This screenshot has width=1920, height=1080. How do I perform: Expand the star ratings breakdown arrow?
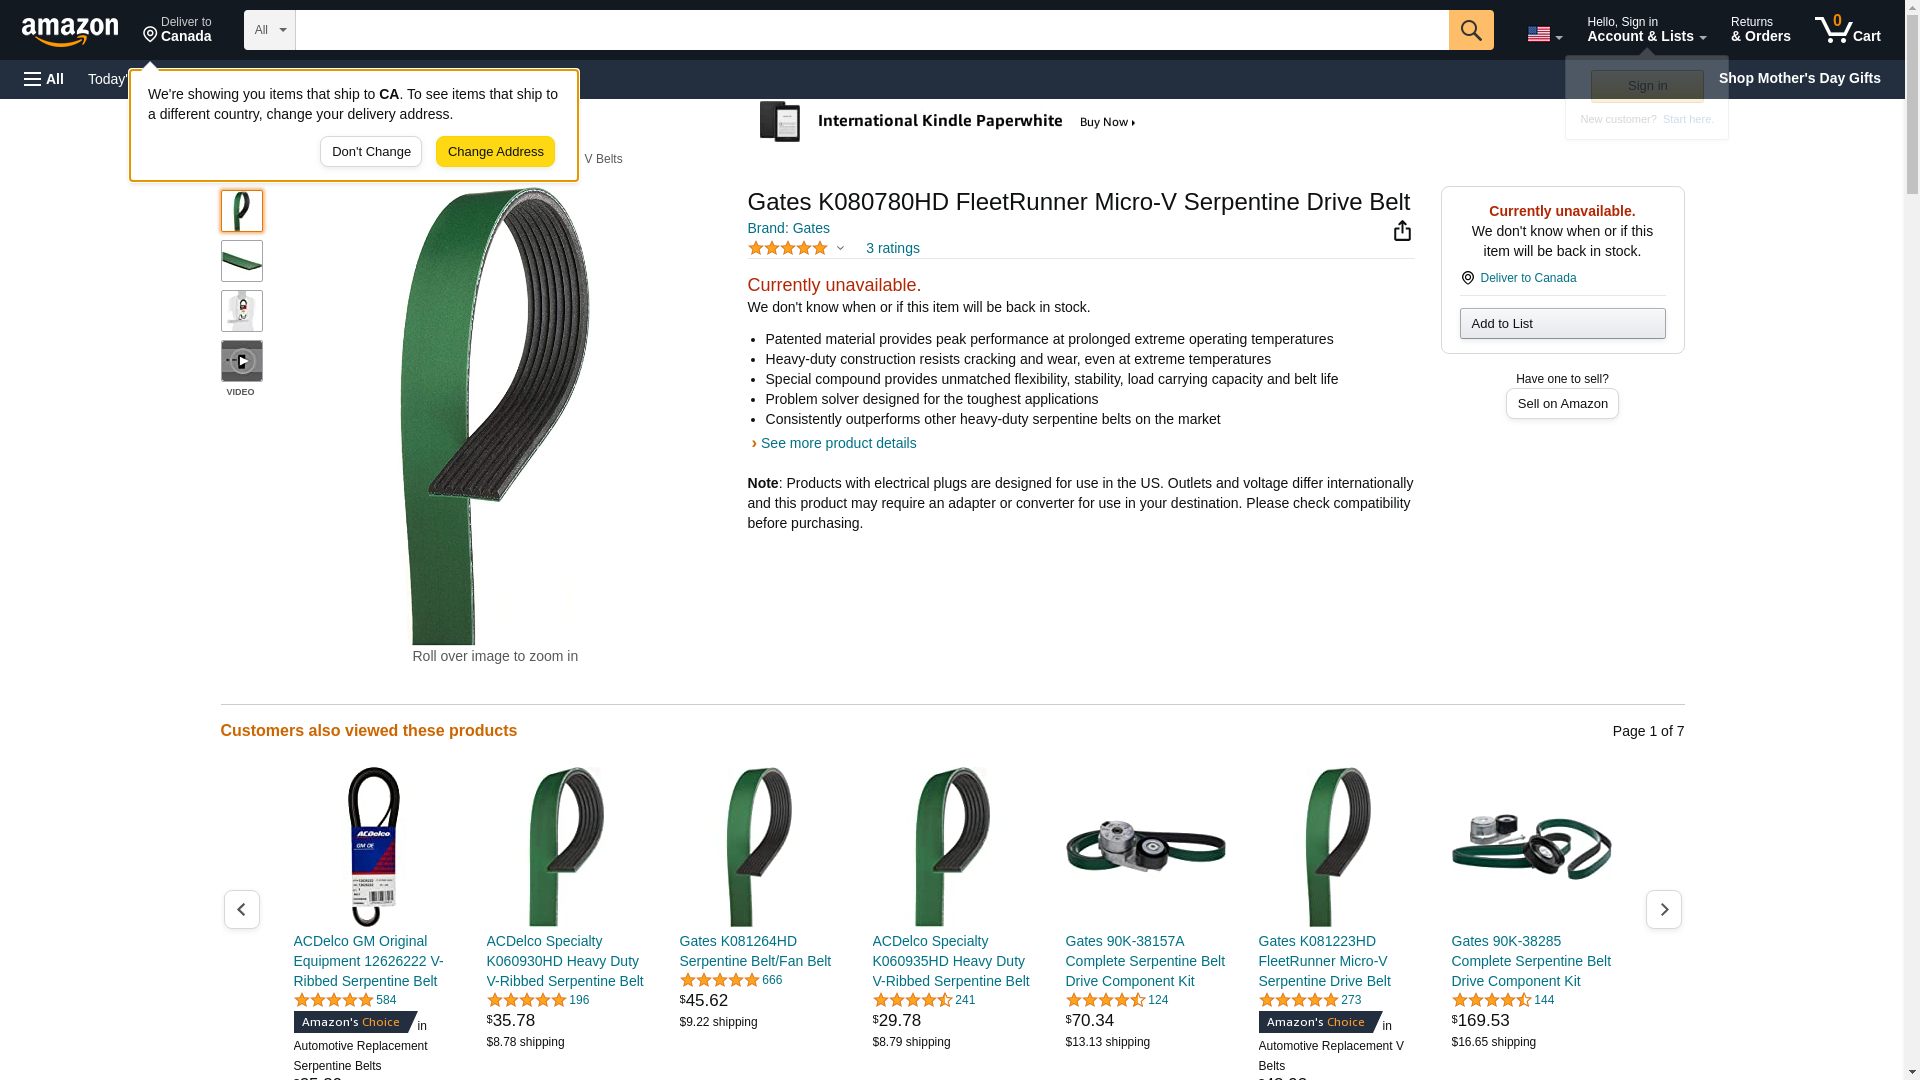click(x=840, y=248)
